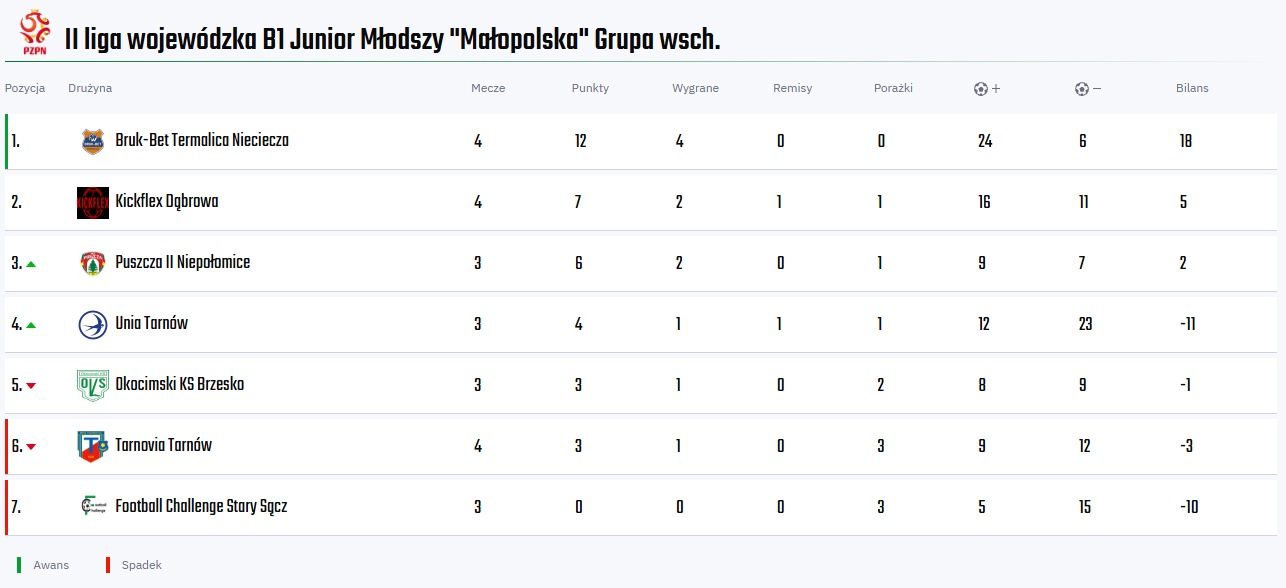
Task: Click the green Awans legend marker
Action: click(x=19, y=565)
